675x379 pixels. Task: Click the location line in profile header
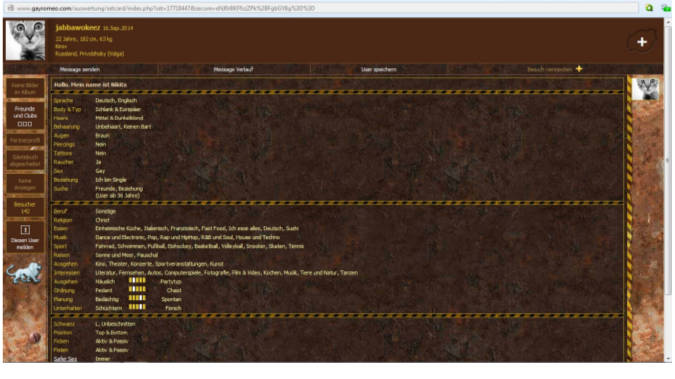90,54
